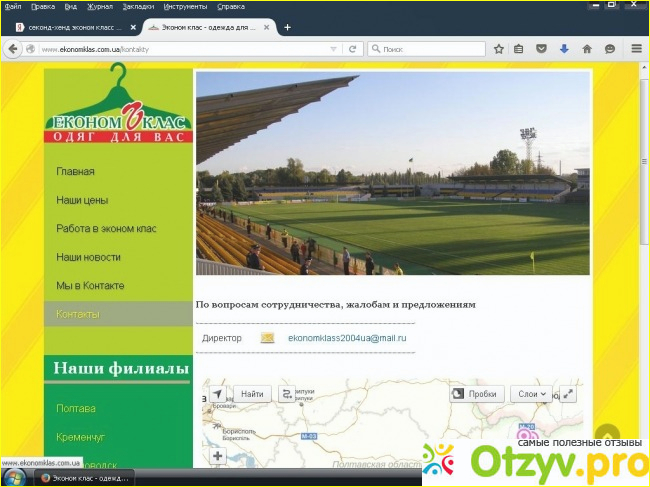650x487 pixels.
Task: Reload the page from the address bar
Action: coord(352,48)
